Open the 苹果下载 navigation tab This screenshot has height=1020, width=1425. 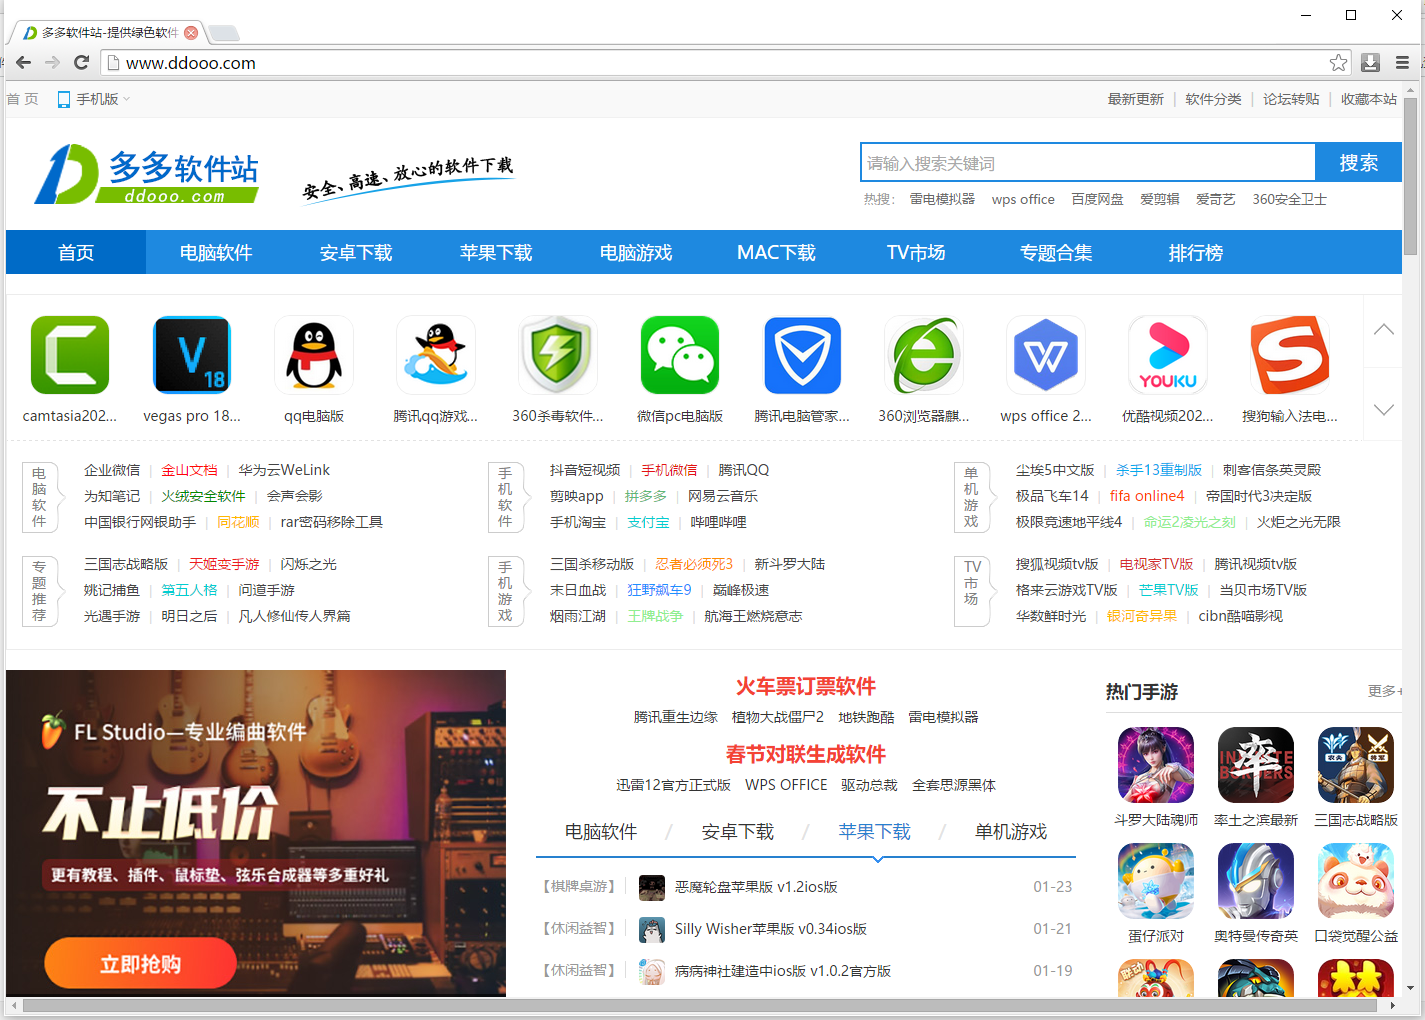pos(496,252)
